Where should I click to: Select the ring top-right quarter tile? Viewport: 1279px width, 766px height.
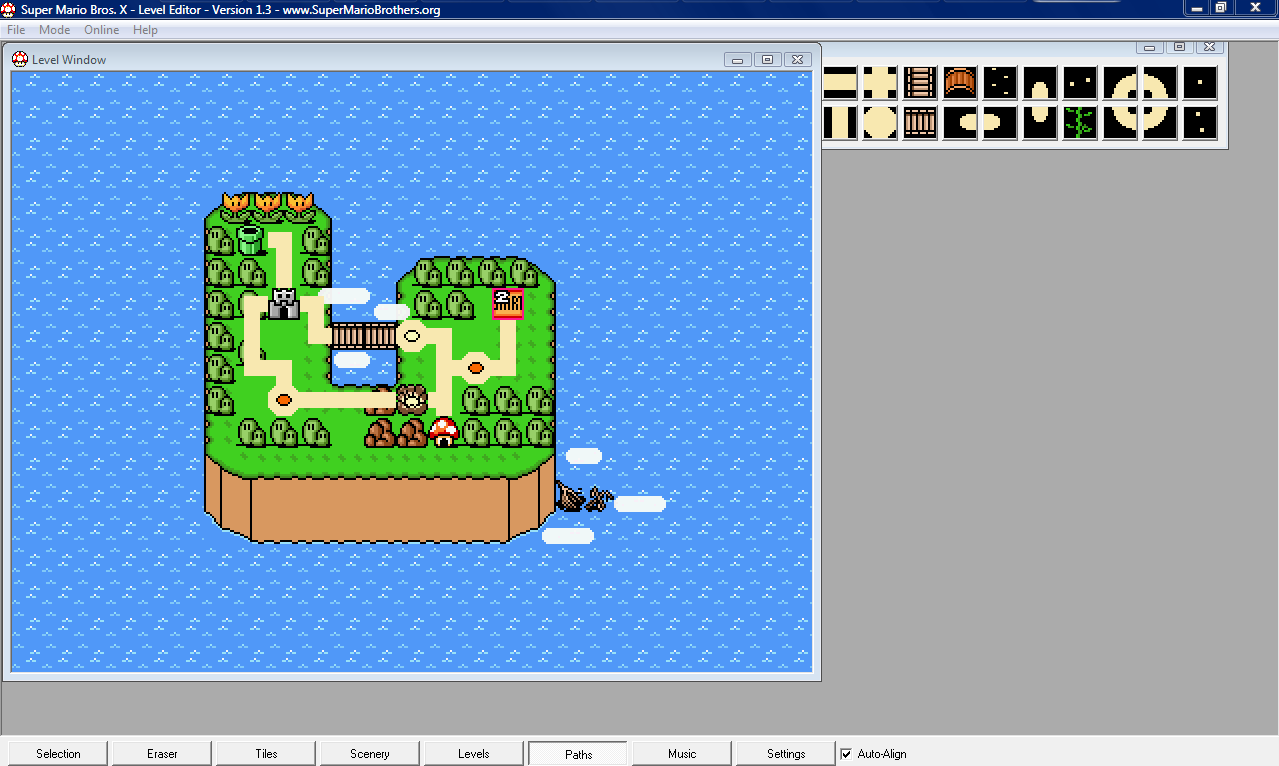tap(1160, 82)
